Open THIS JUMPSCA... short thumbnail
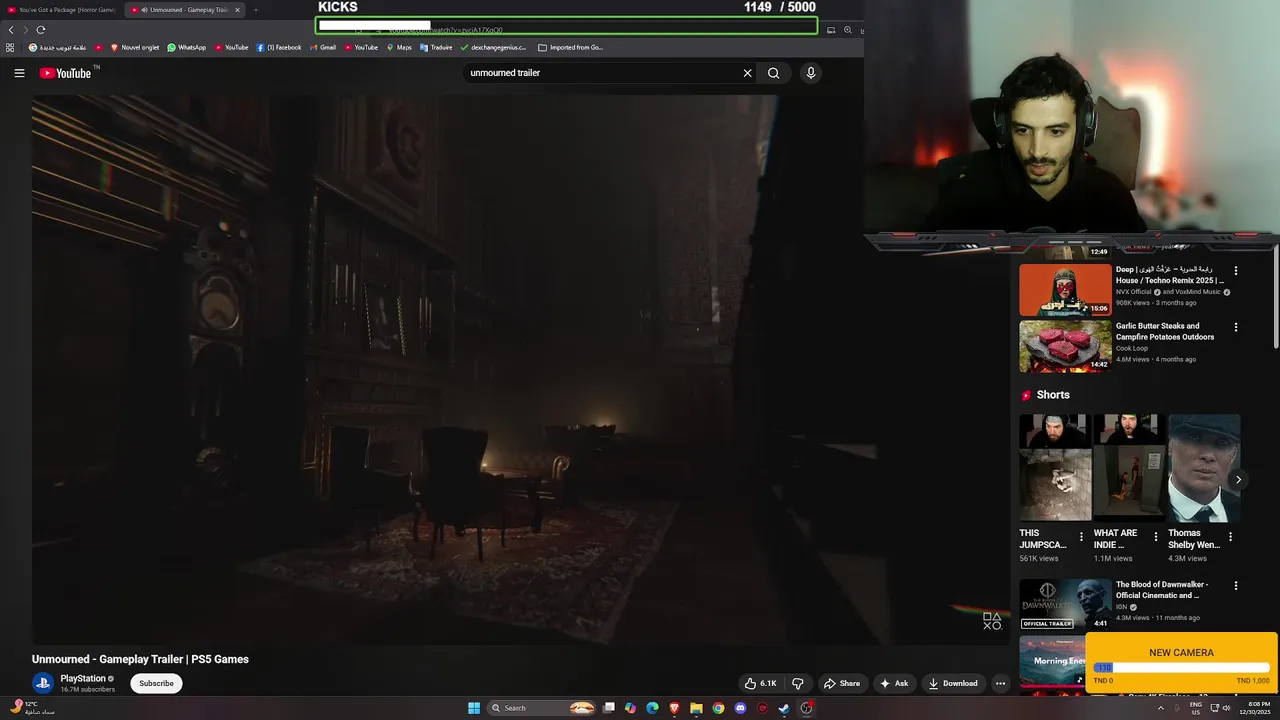 coord(1054,468)
